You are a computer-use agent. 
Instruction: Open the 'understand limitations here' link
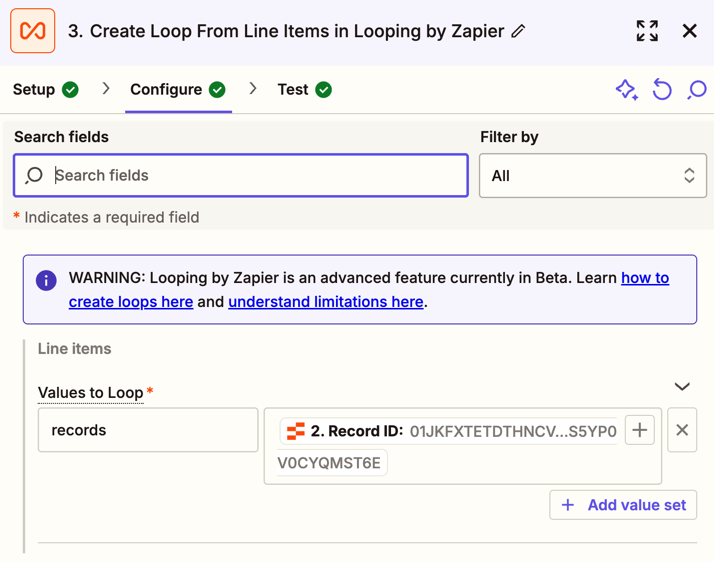(x=326, y=302)
